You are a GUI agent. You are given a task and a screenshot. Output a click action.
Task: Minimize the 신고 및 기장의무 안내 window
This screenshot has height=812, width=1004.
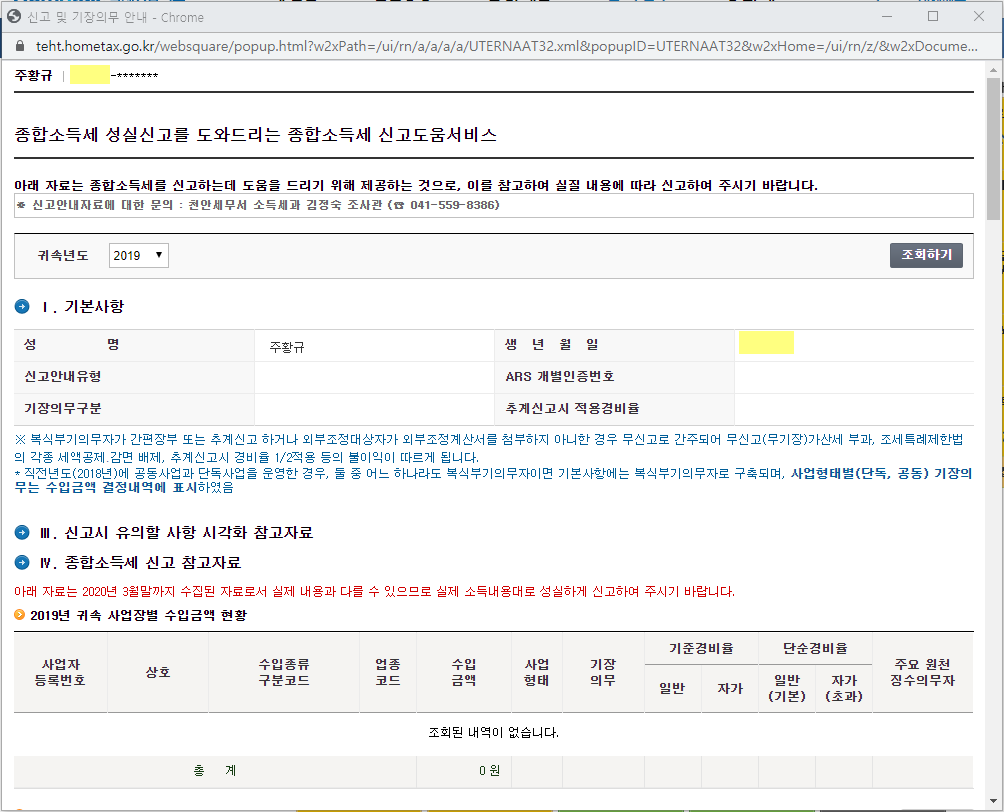pyautogui.click(x=887, y=17)
